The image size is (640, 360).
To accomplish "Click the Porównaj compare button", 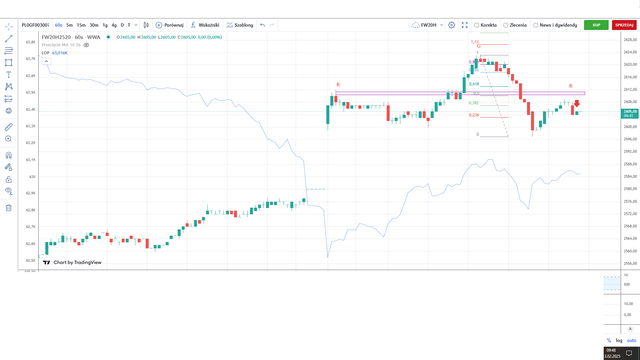I will [170, 25].
